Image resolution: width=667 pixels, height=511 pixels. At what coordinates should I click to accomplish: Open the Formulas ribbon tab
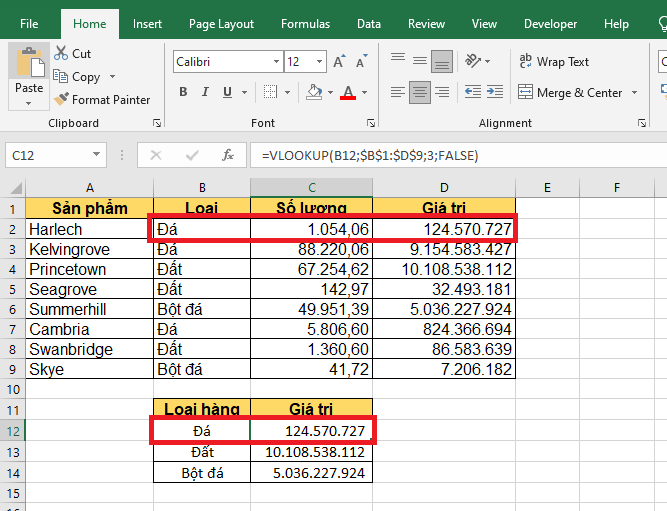pos(305,24)
